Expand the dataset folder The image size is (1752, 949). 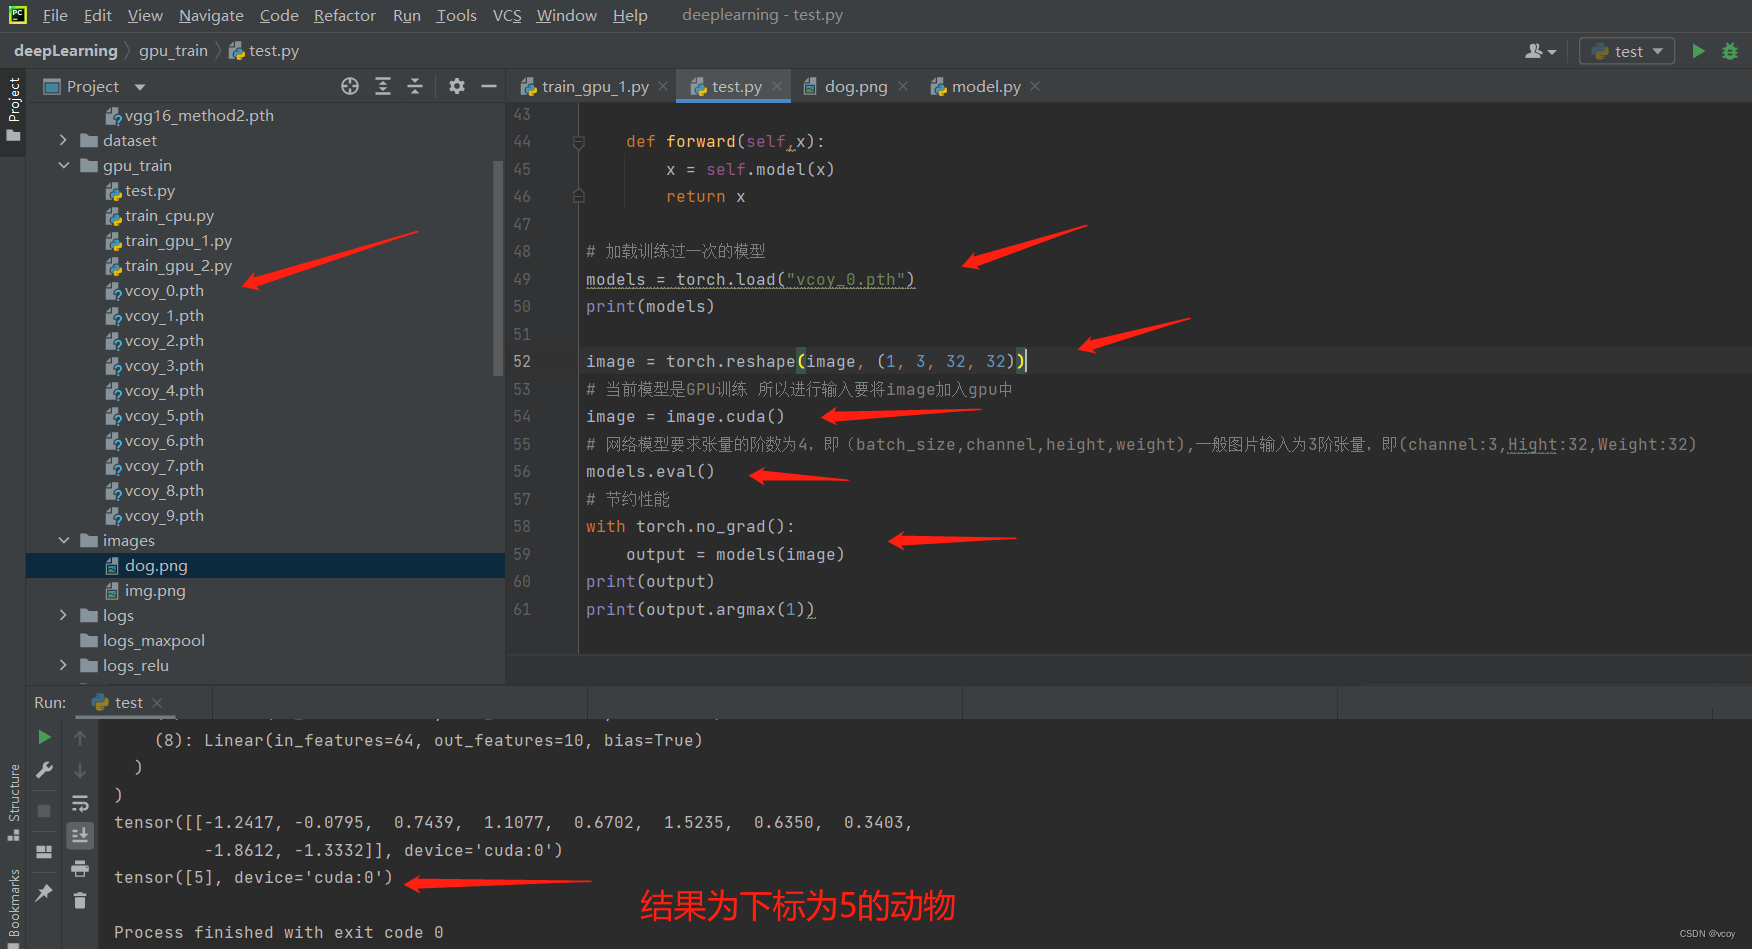coord(63,141)
